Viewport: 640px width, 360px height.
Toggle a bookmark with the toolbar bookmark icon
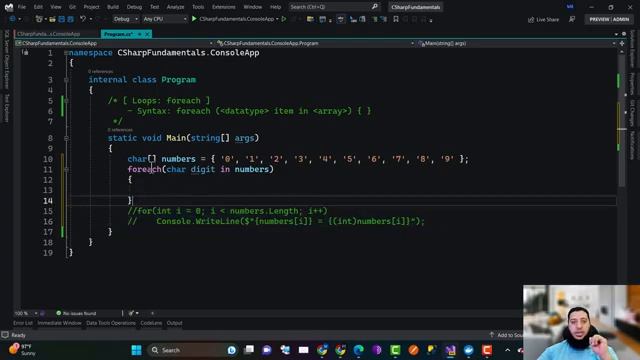coord(396,19)
